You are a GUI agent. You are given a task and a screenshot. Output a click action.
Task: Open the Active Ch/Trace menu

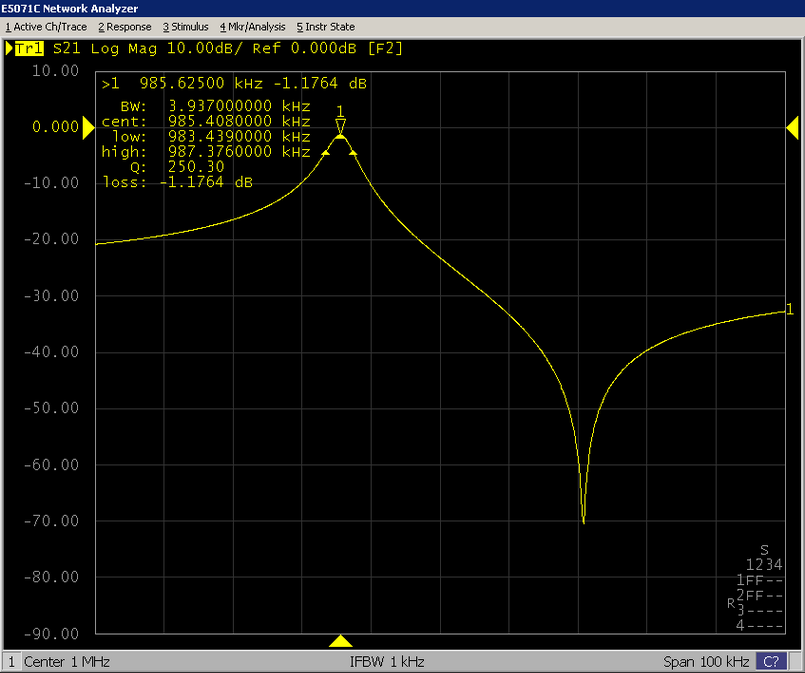[x=45, y=27]
